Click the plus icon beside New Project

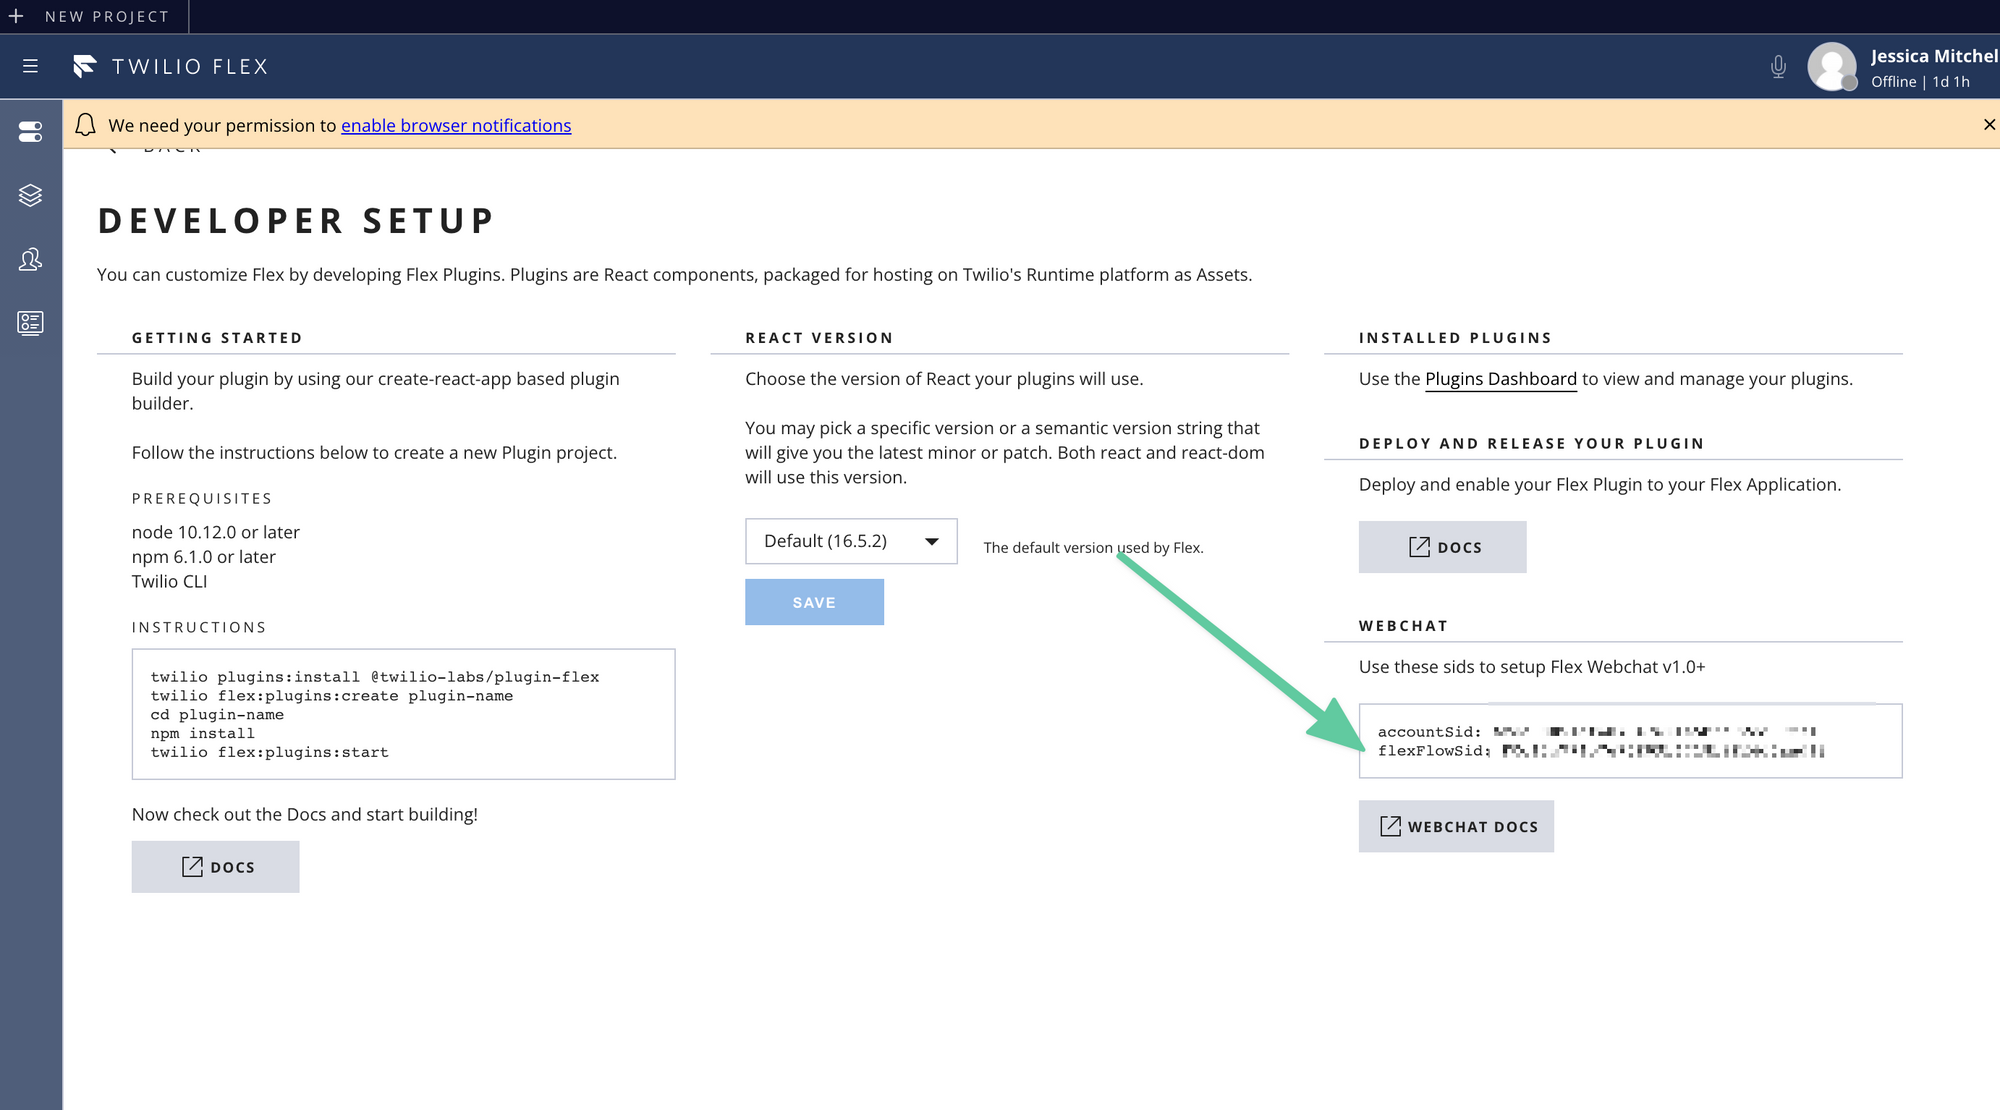(x=16, y=16)
